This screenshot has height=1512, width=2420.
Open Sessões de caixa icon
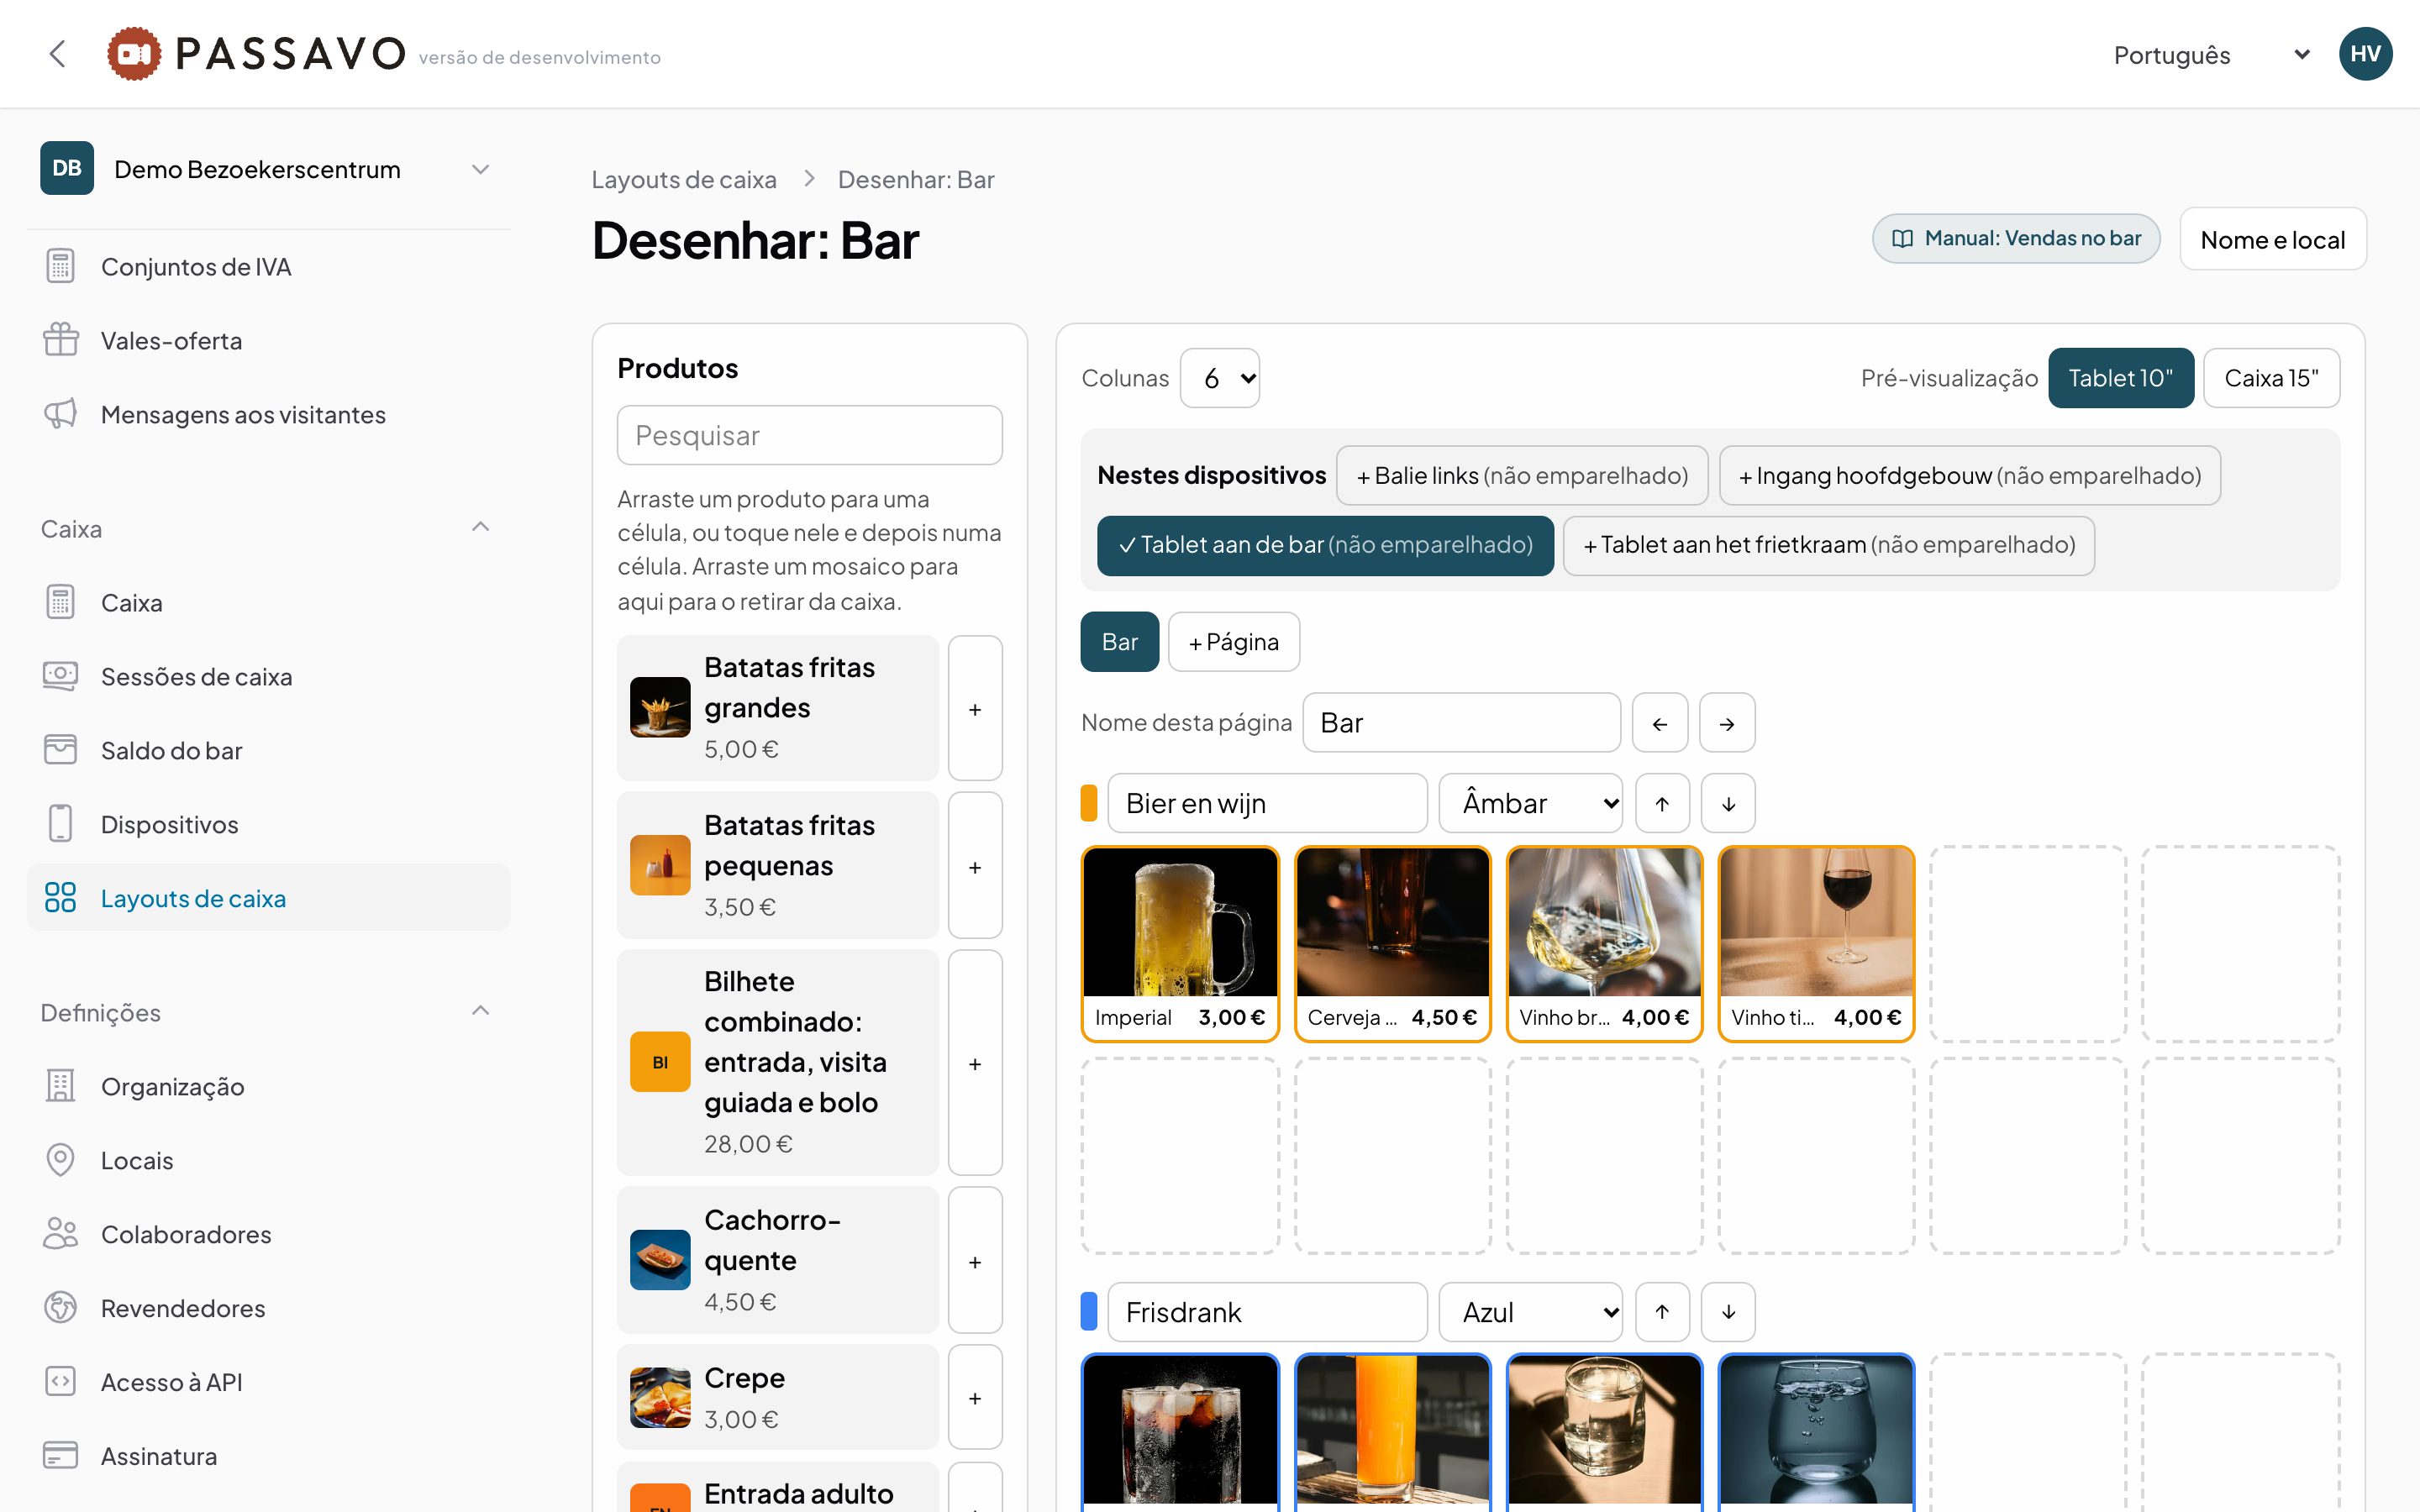click(60, 676)
